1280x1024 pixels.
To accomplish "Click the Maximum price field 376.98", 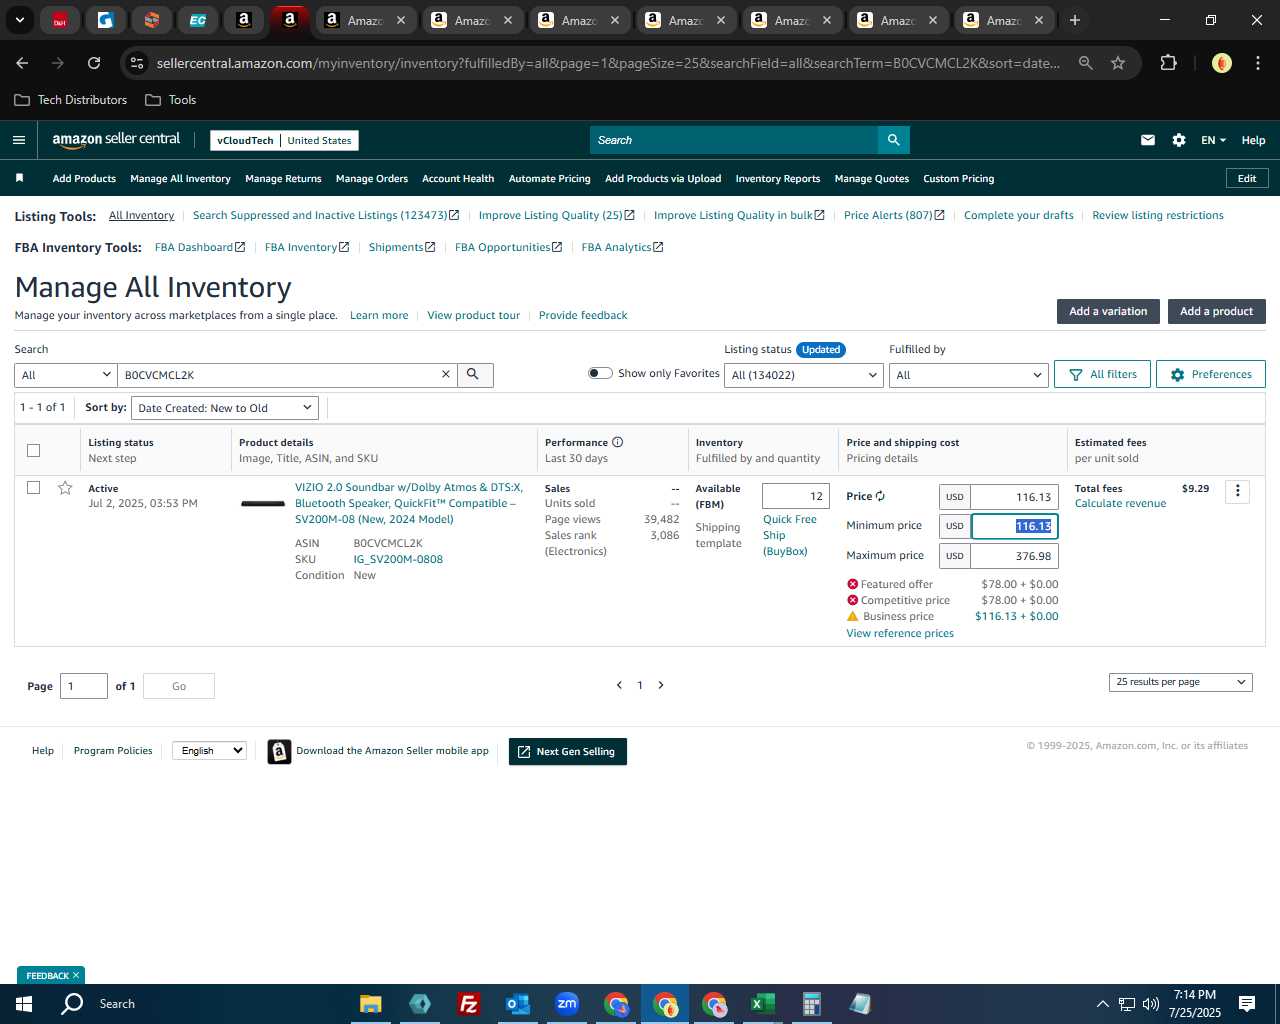I will click(1014, 556).
